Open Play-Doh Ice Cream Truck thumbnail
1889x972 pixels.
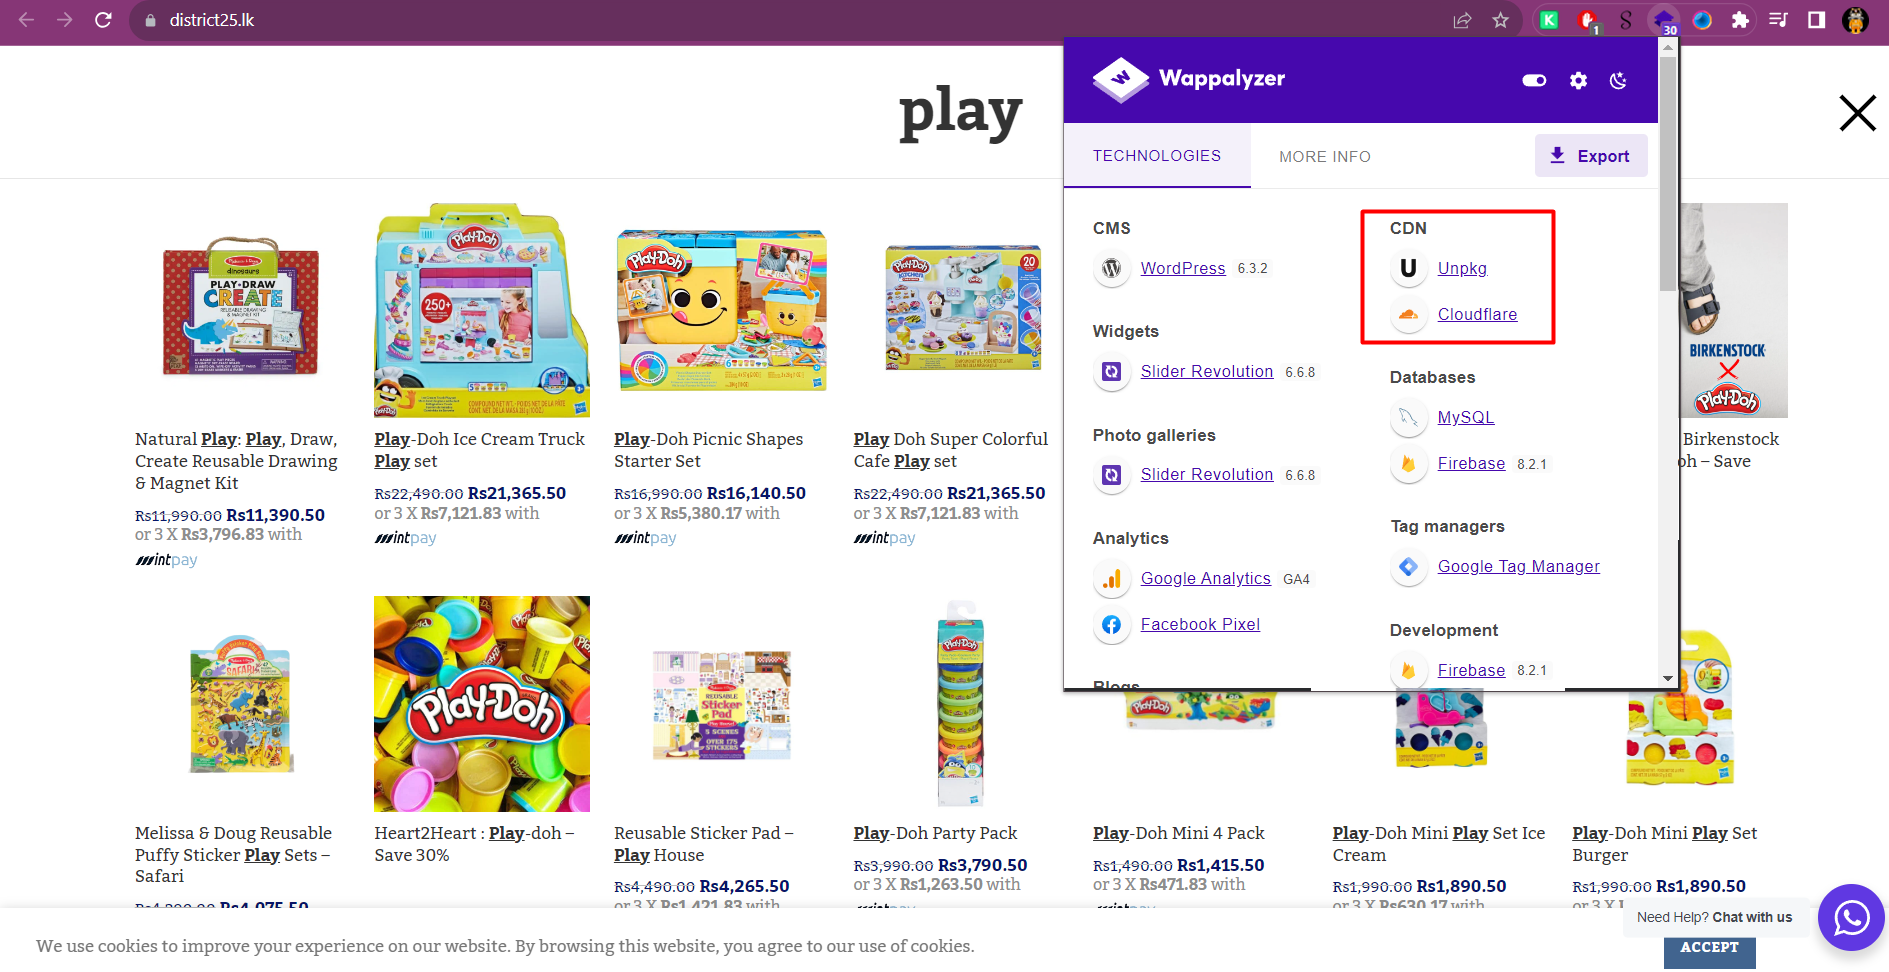(482, 310)
